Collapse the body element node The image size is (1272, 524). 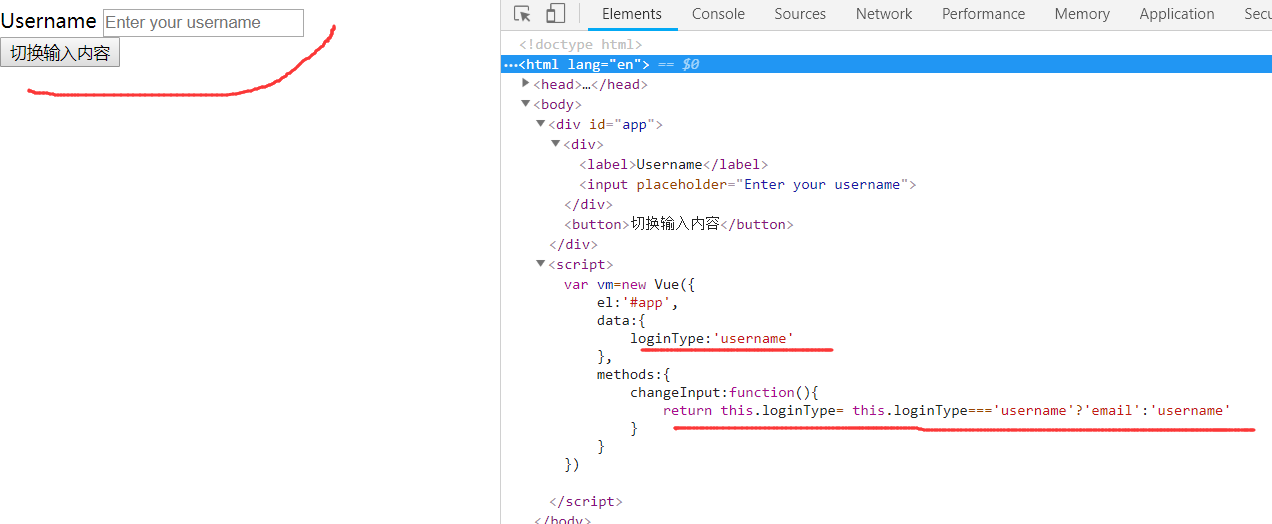(x=526, y=104)
